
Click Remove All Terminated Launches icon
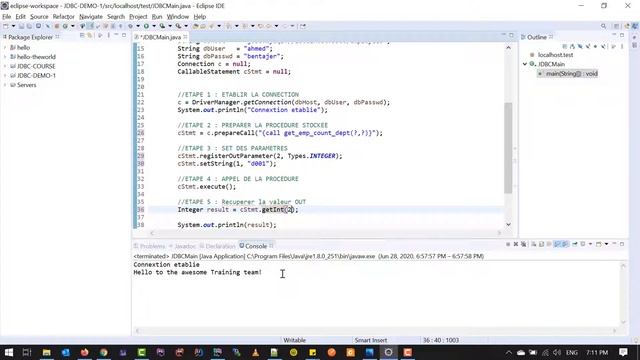524,244
